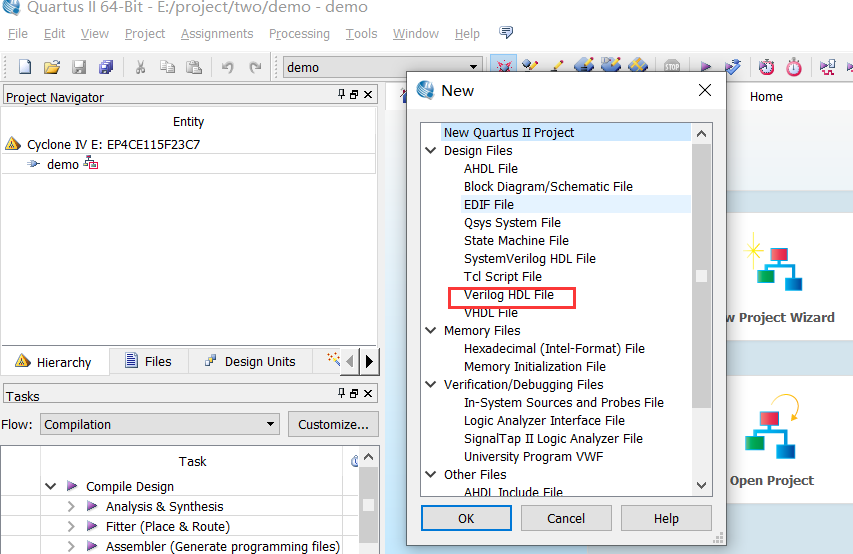Click the Save toolbar icon

point(79,67)
